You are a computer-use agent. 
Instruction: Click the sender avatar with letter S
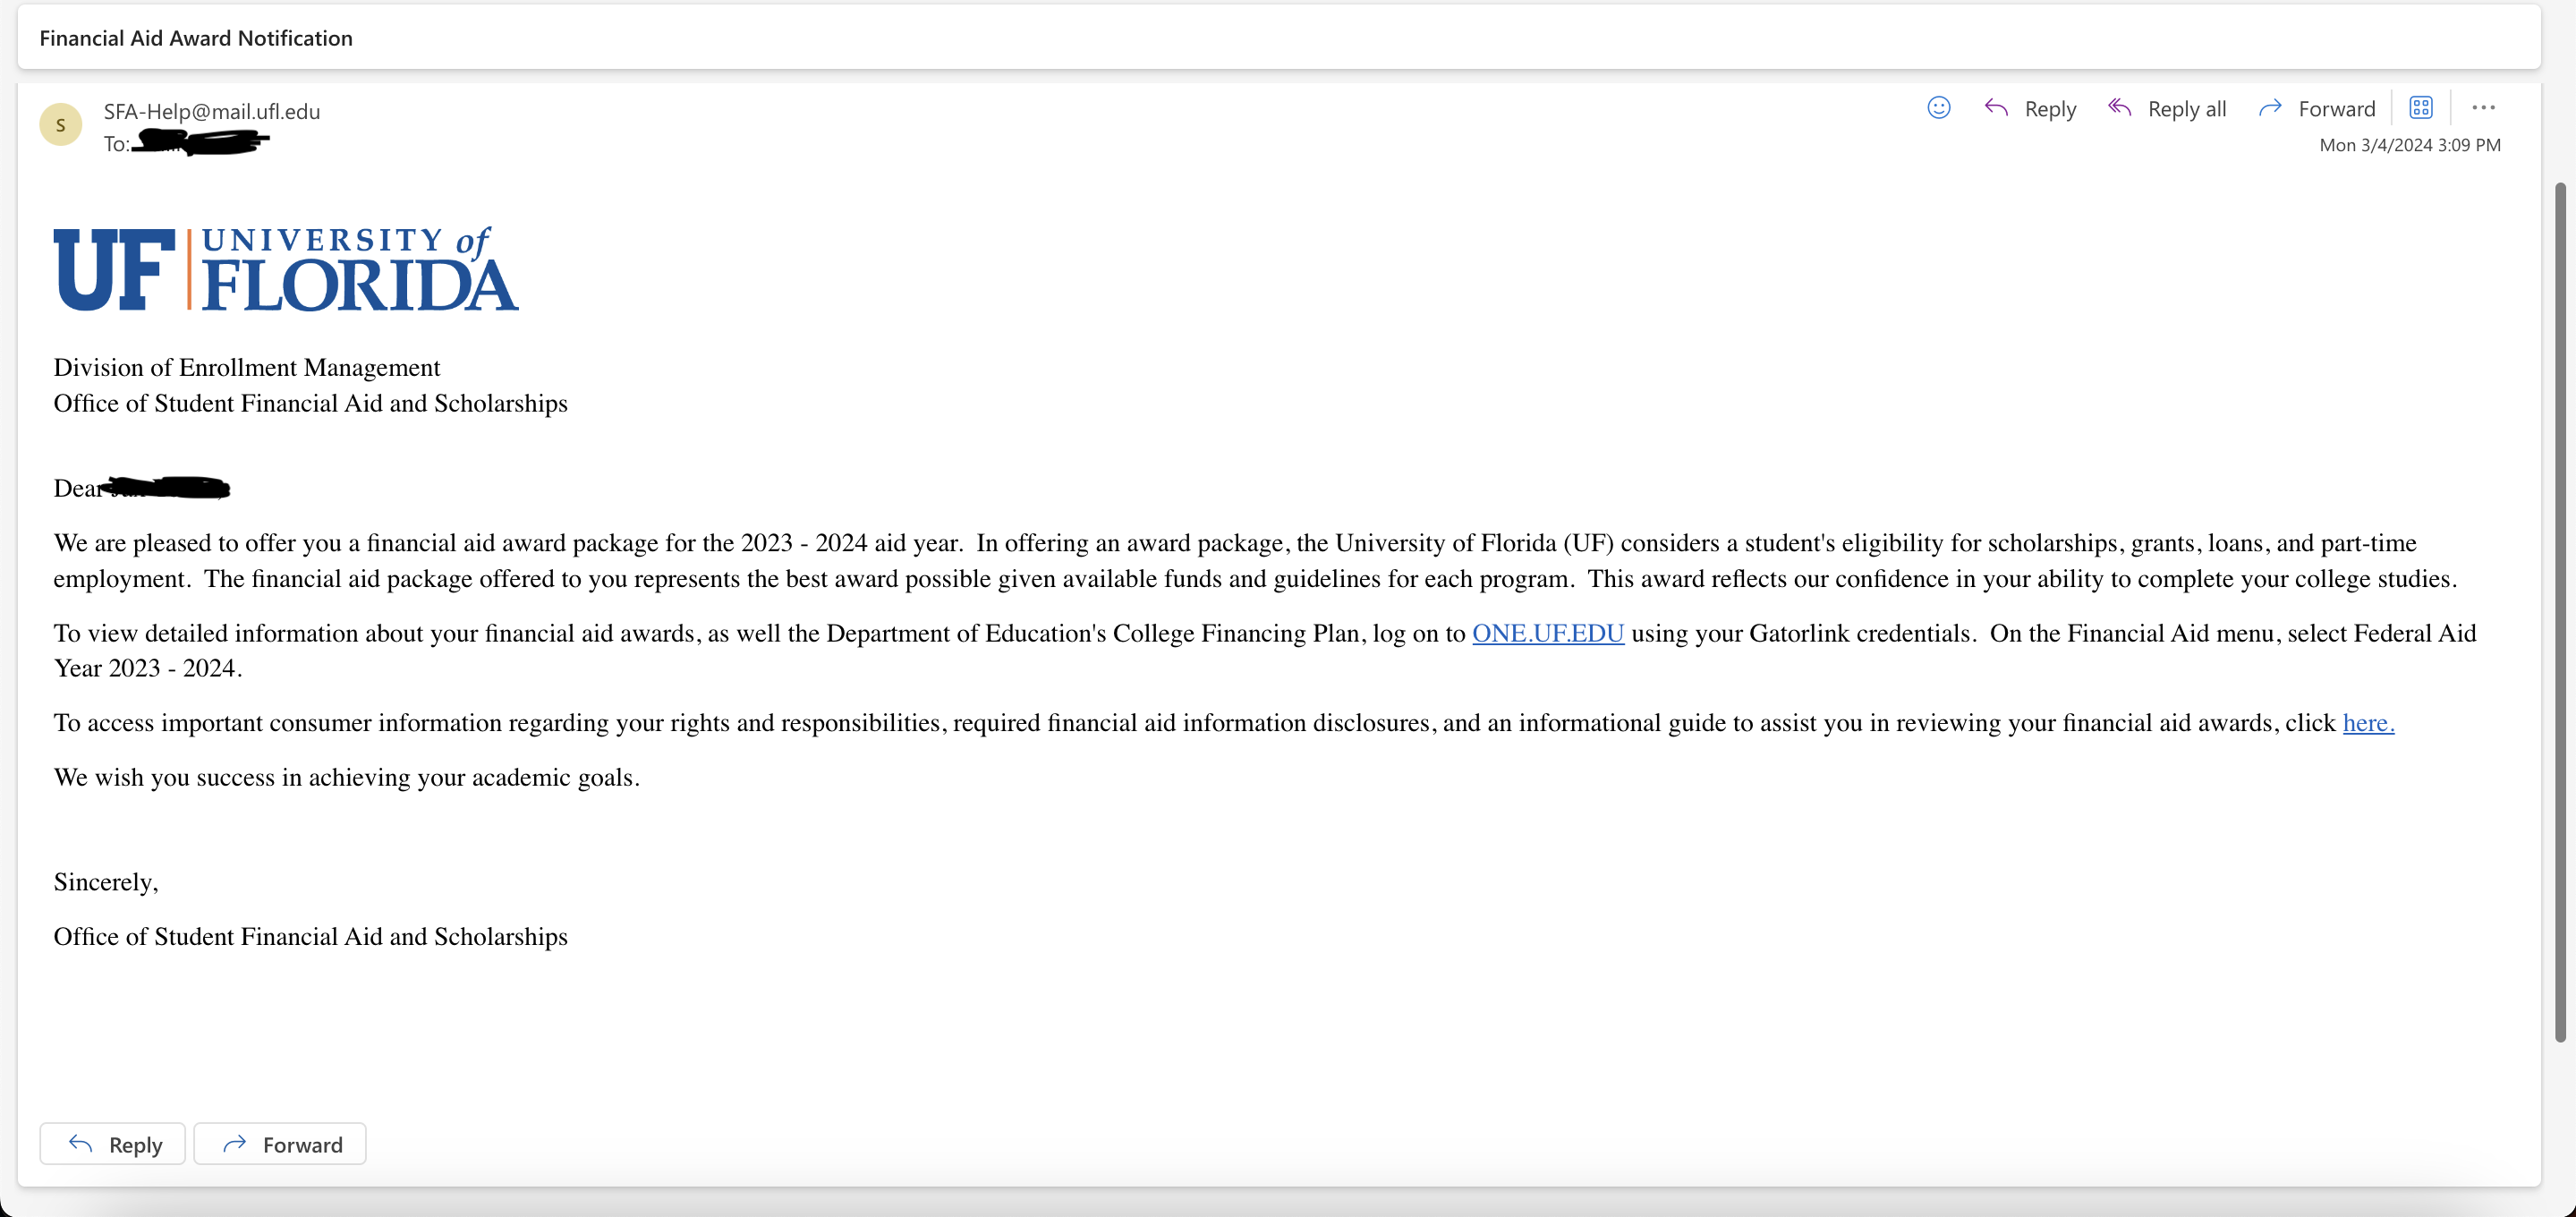60,125
